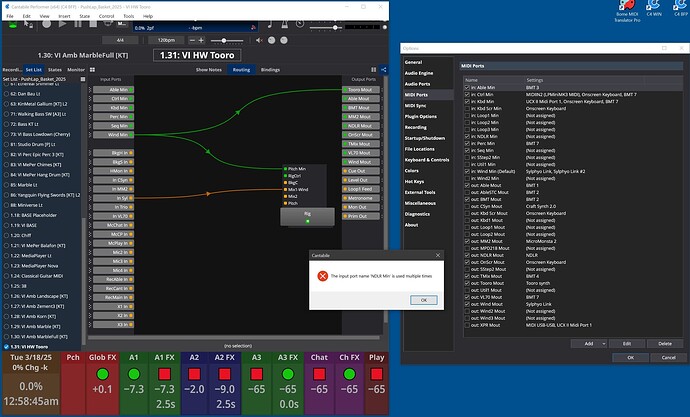This screenshot has width=690, height=417.
Task: Click the Show Notes button
Action: (209, 70)
